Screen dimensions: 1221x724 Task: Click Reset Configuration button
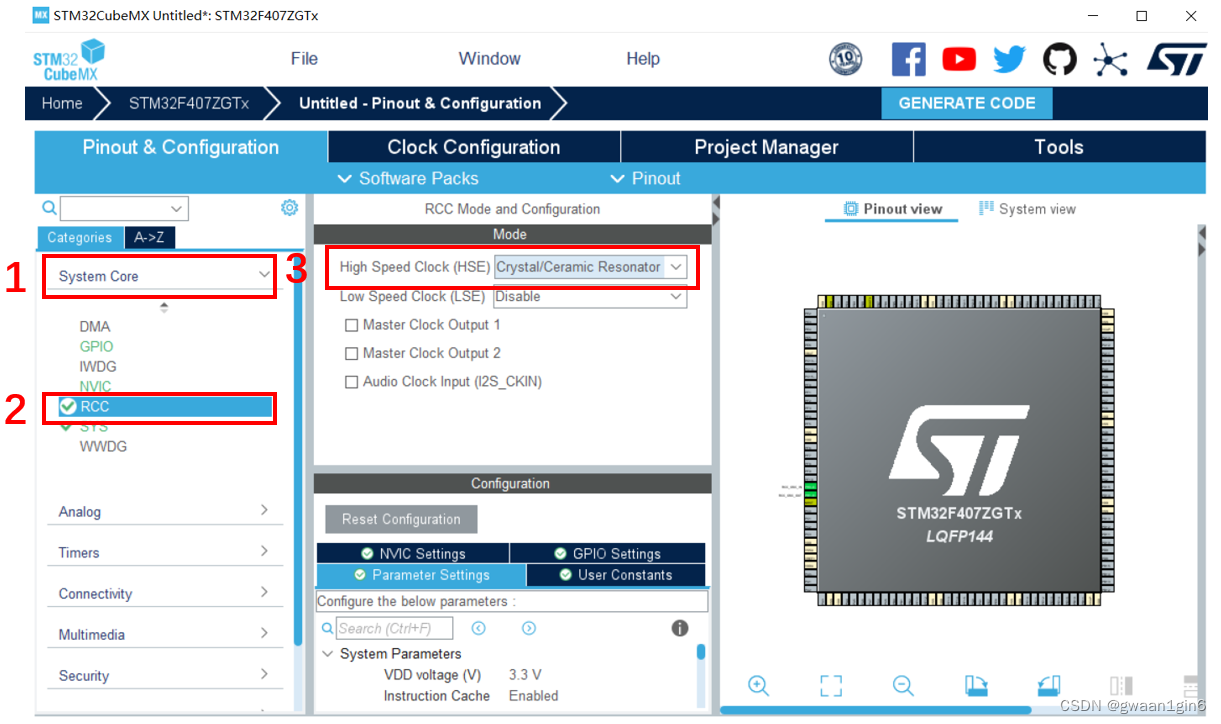click(401, 519)
